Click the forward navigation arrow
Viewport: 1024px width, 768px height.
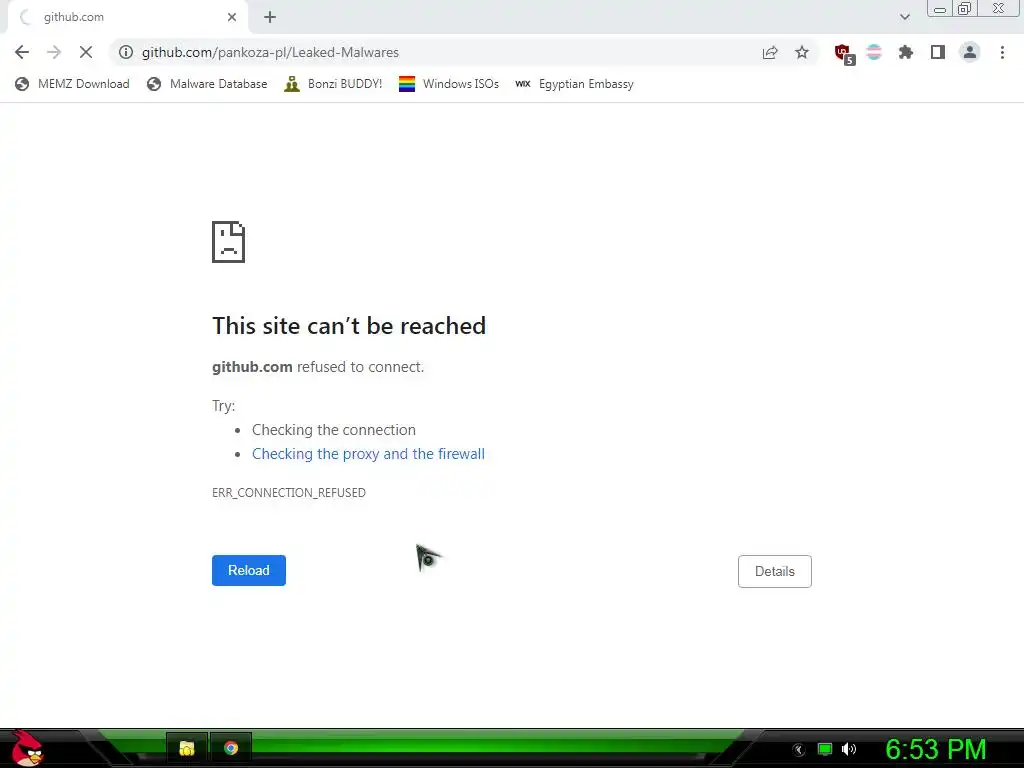tap(54, 52)
